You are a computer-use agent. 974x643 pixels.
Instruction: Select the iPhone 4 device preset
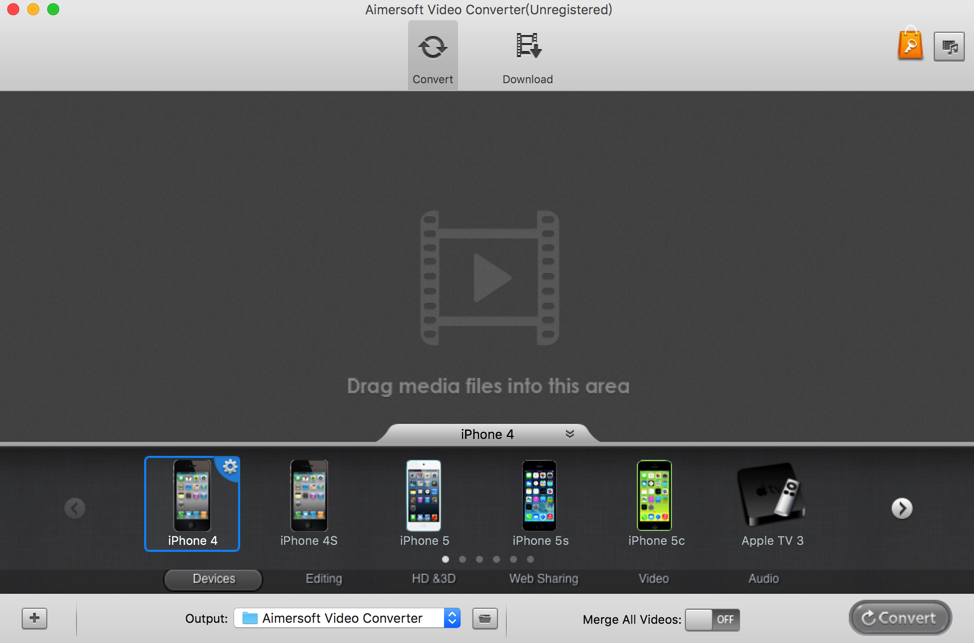pos(192,504)
